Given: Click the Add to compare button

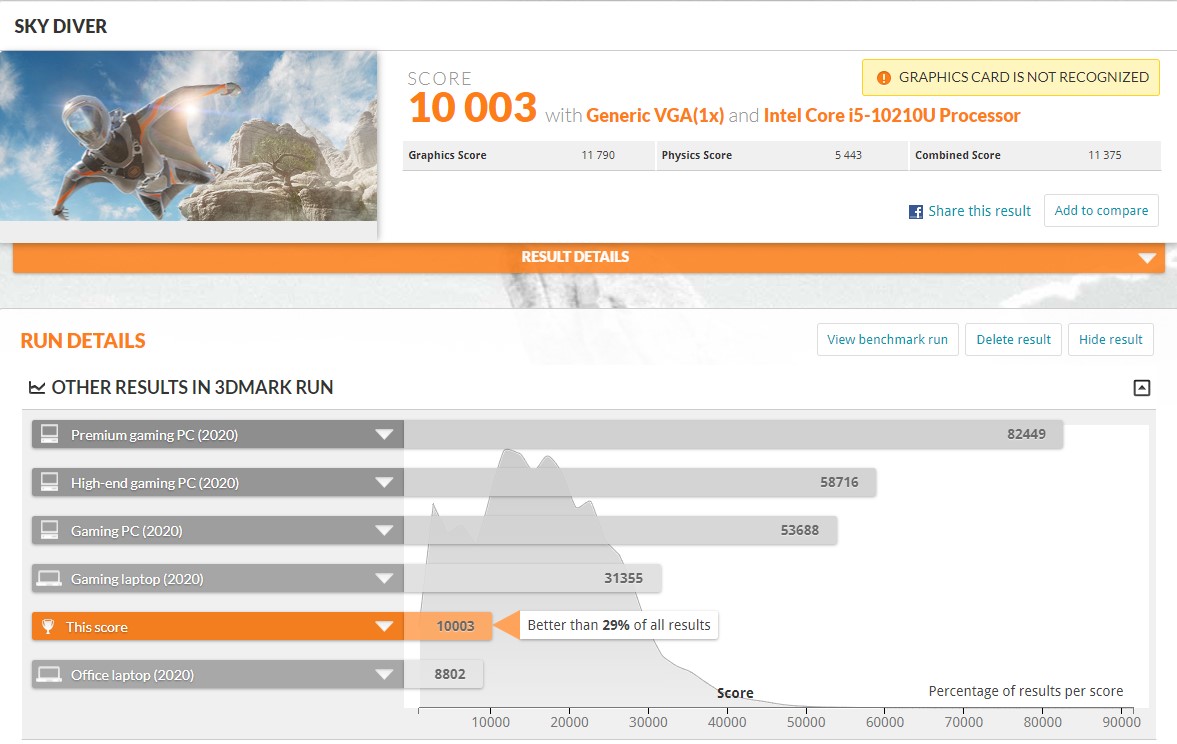Looking at the screenshot, I should point(1101,210).
